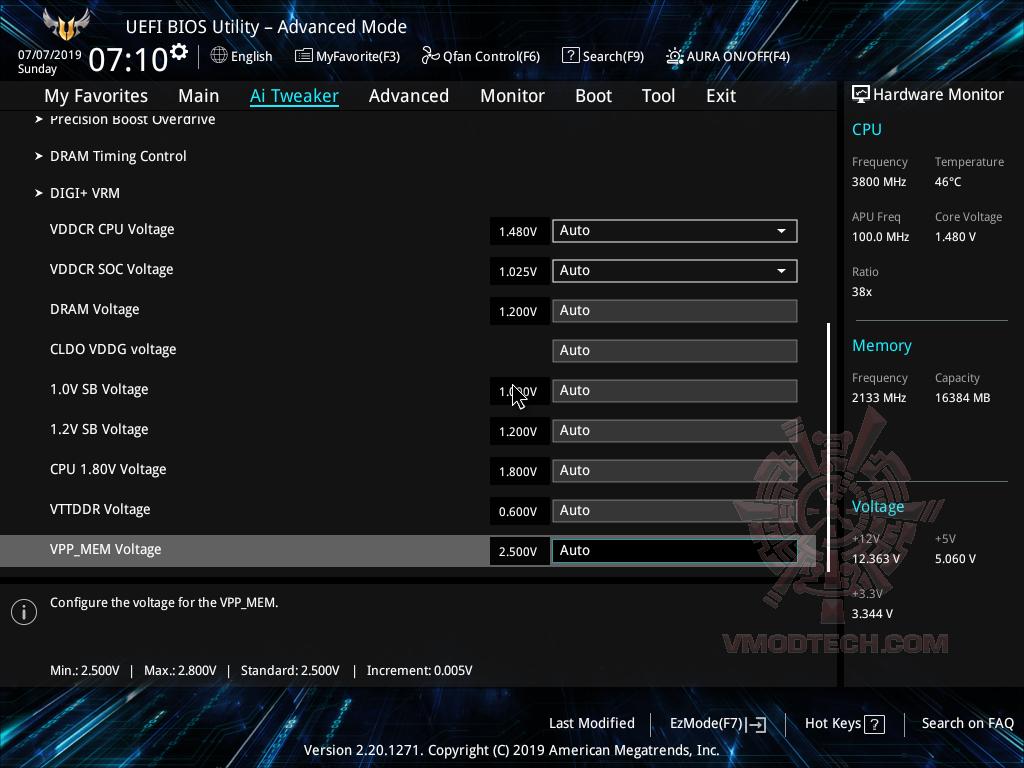
Task: Open the Exit tab
Action: pyautogui.click(x=721, y=96)
